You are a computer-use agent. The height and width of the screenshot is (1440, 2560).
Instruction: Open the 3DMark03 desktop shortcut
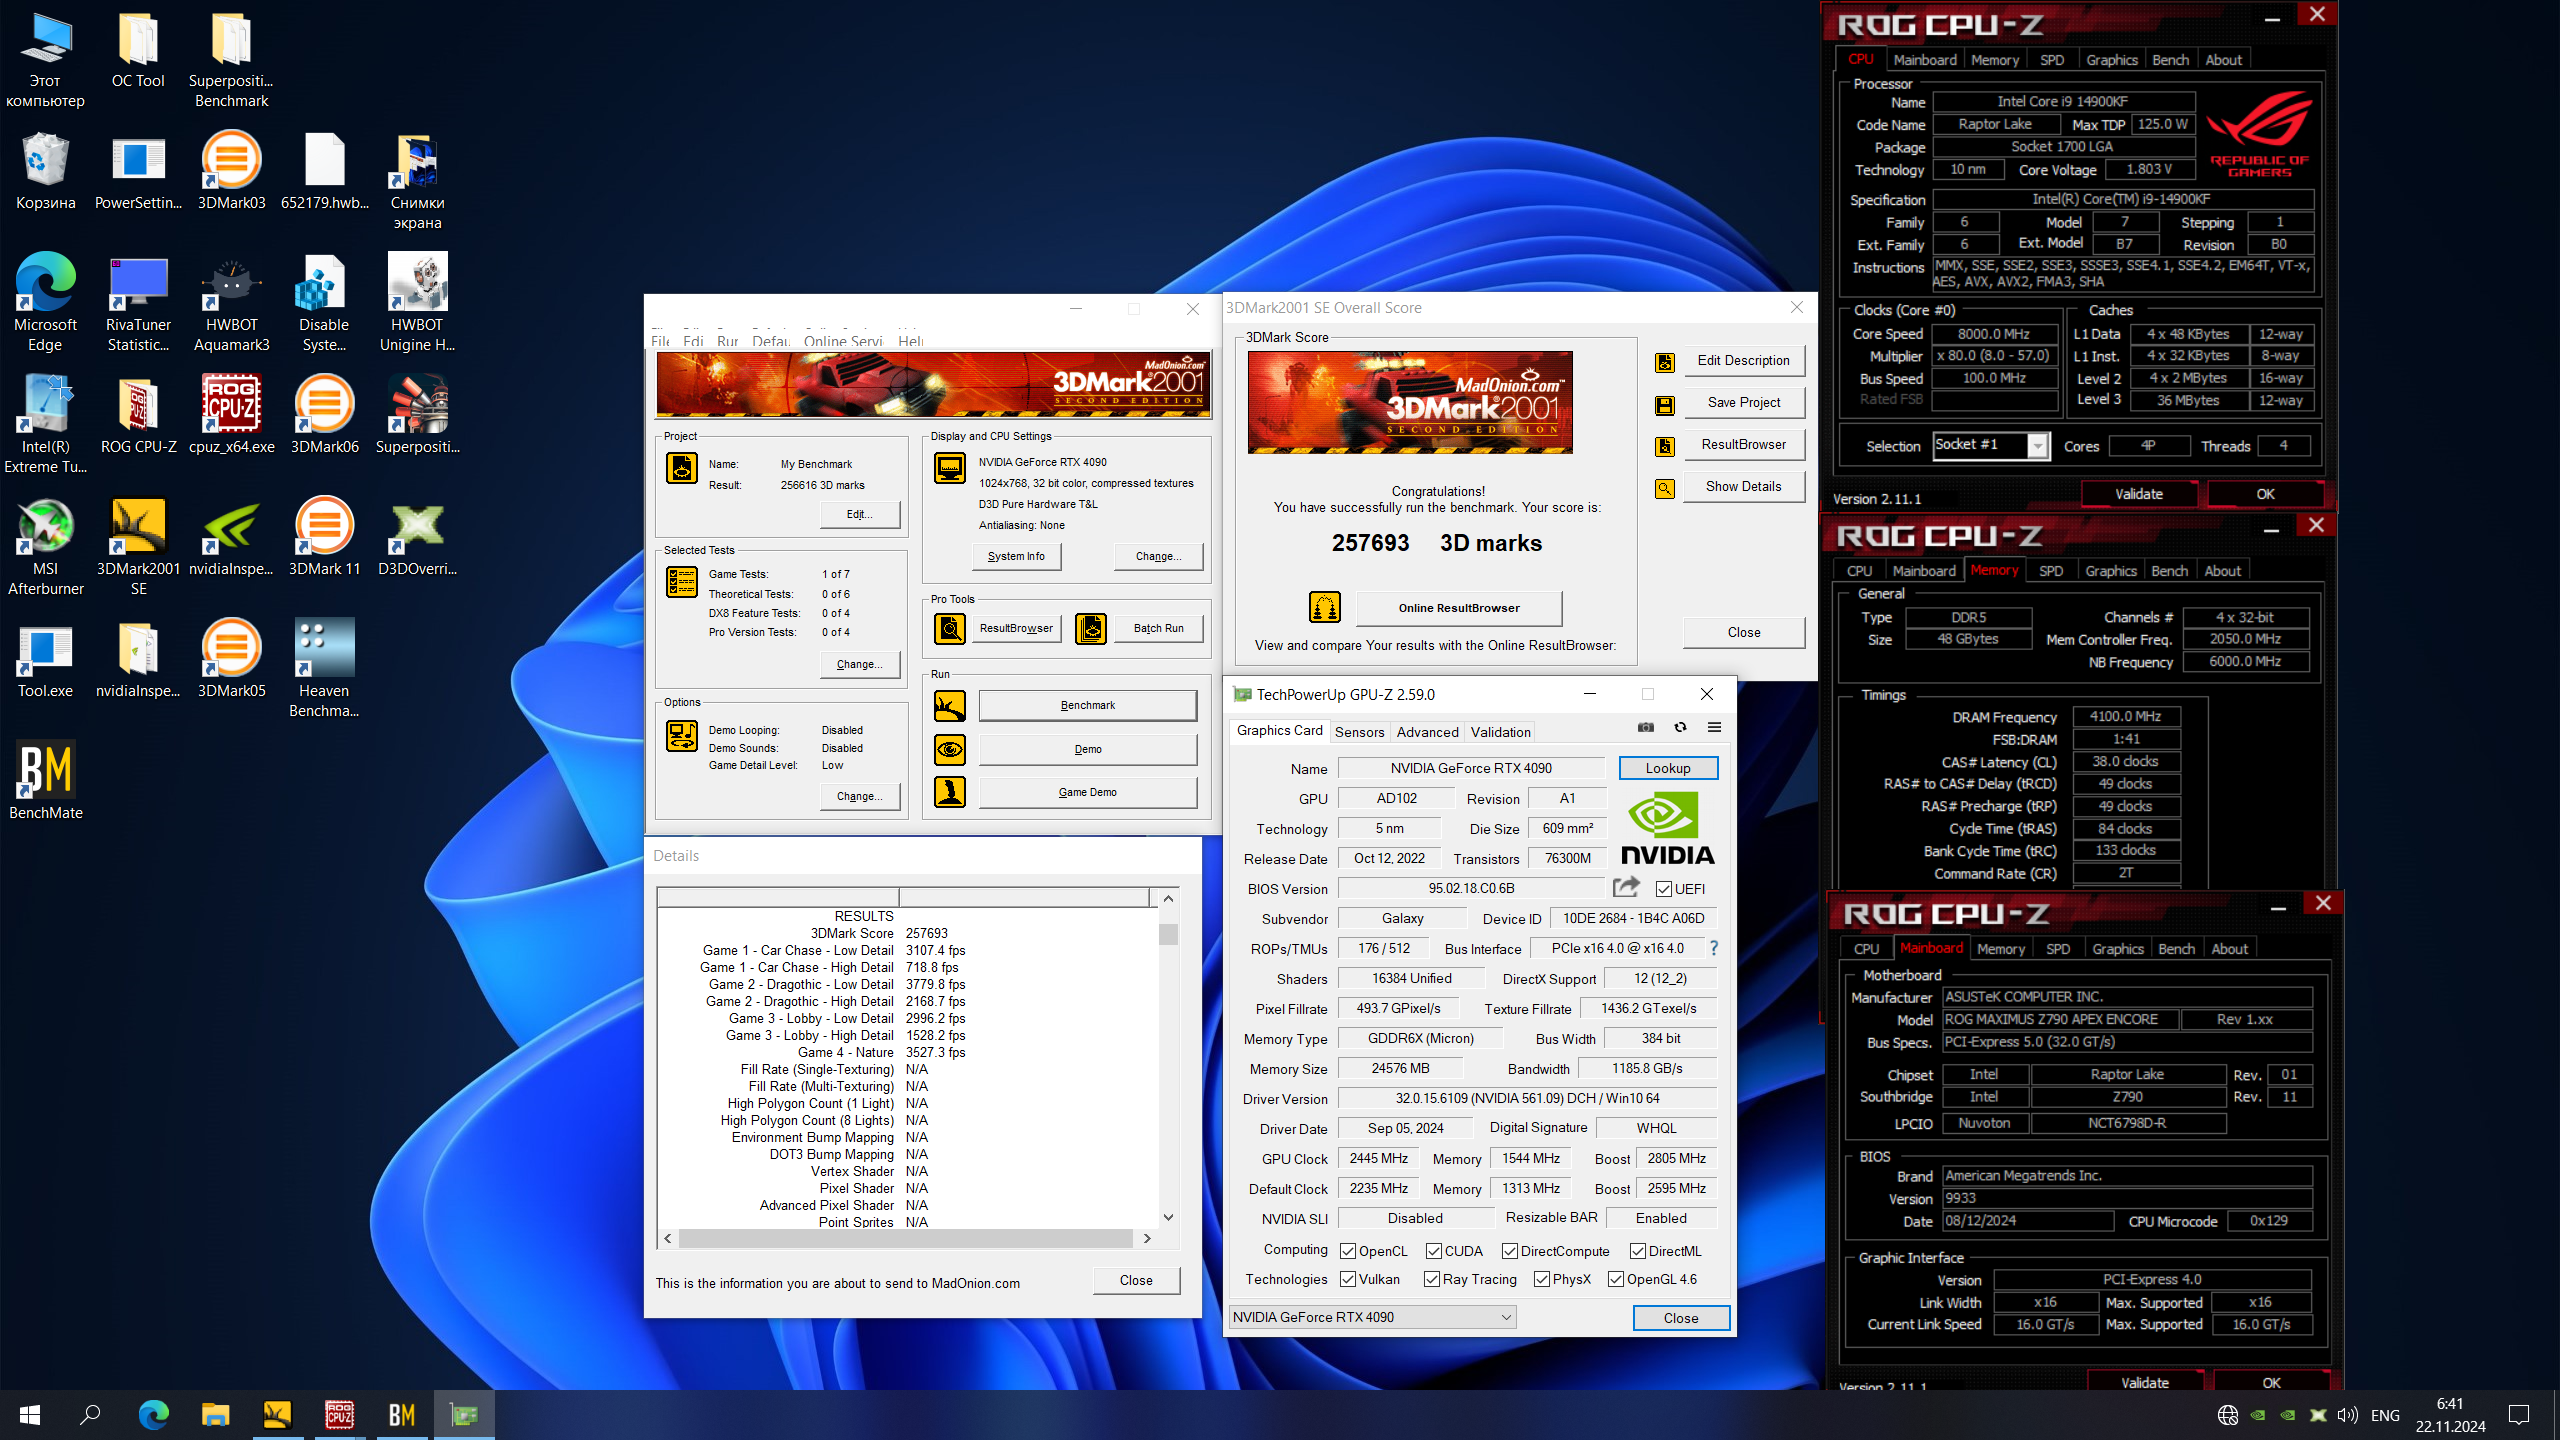231,171
